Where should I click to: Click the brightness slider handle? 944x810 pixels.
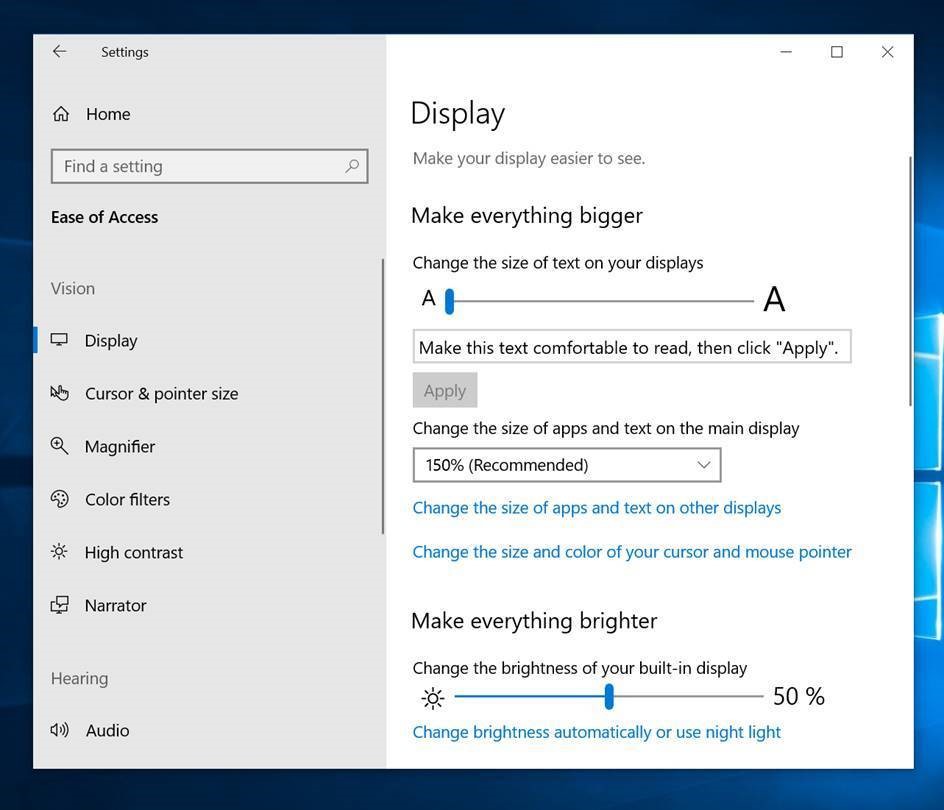tap(608, 696)
